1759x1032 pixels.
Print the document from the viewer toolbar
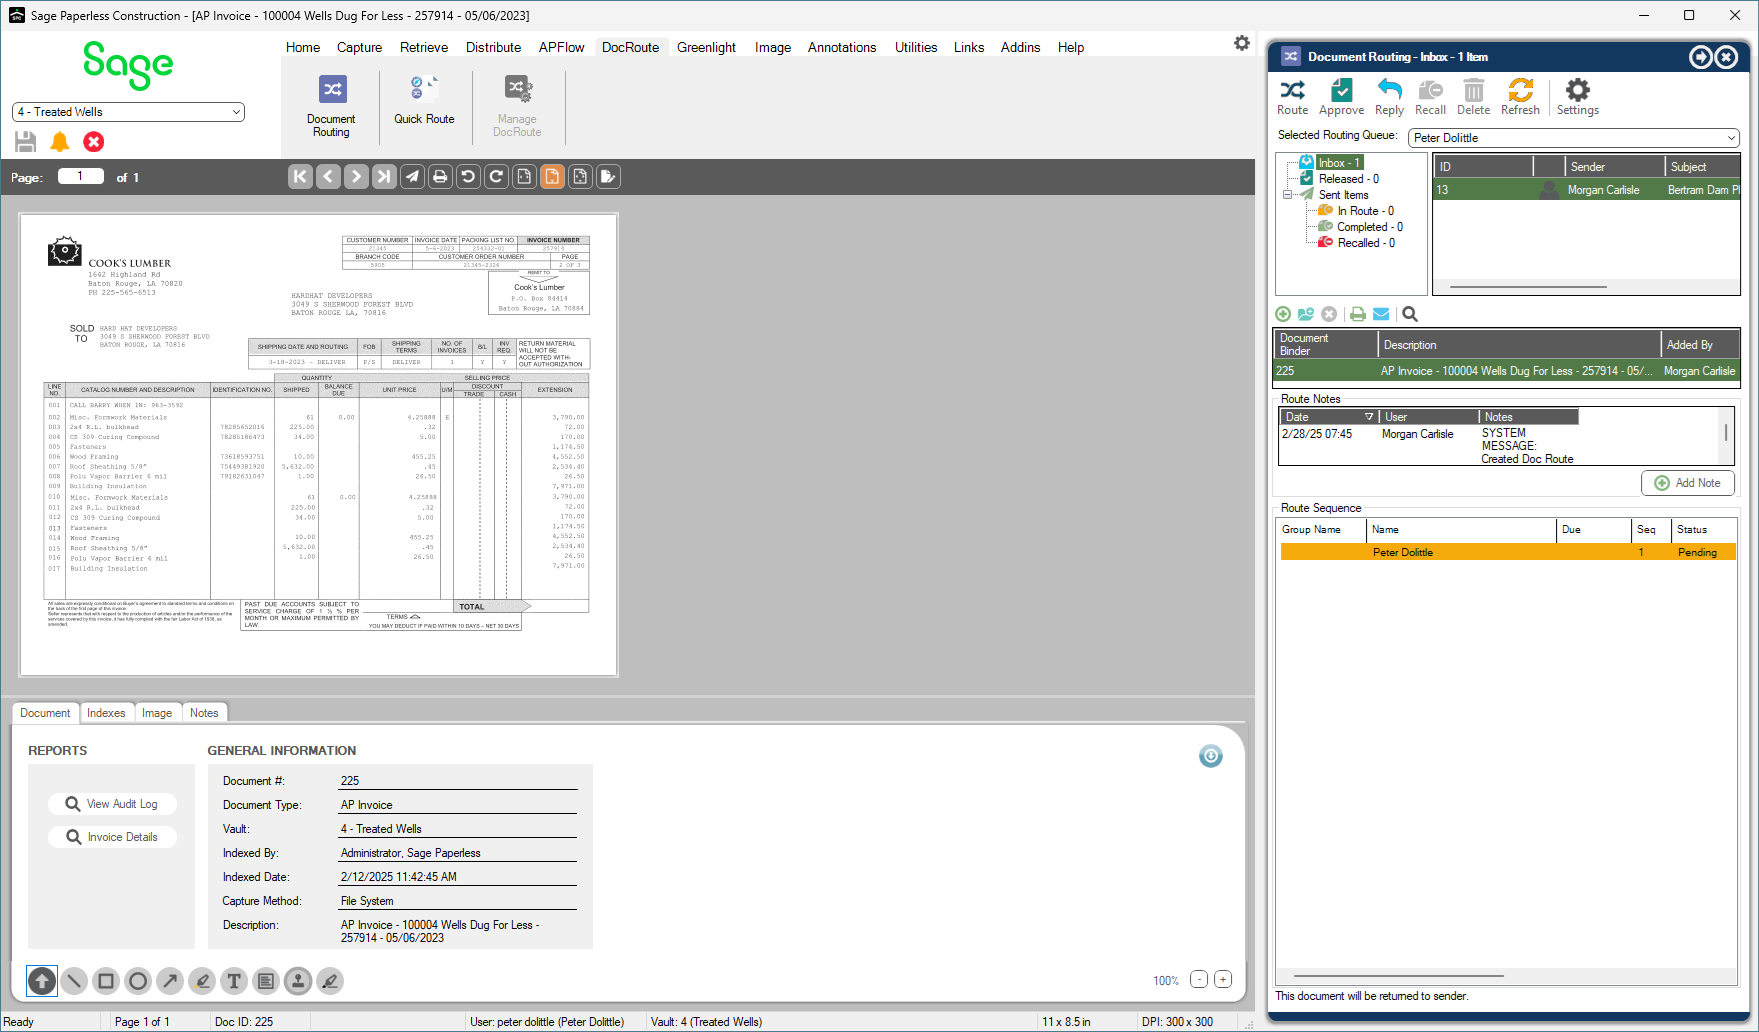pyautogui.click(x=440, y=177)
